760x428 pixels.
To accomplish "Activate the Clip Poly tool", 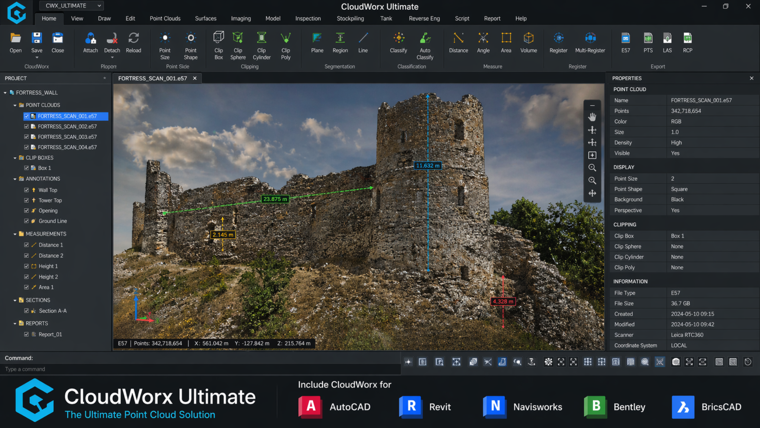I will 285,38.
